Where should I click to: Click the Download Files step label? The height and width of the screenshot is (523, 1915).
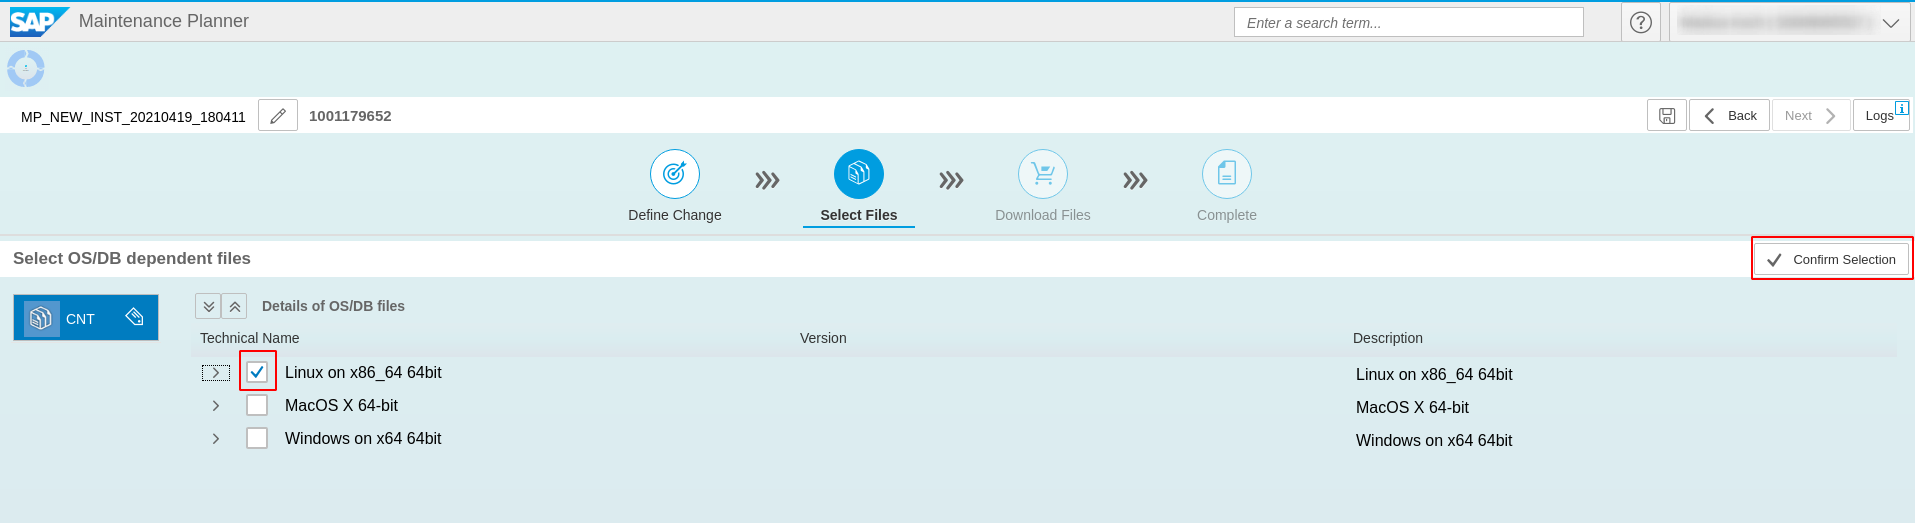1043,215
